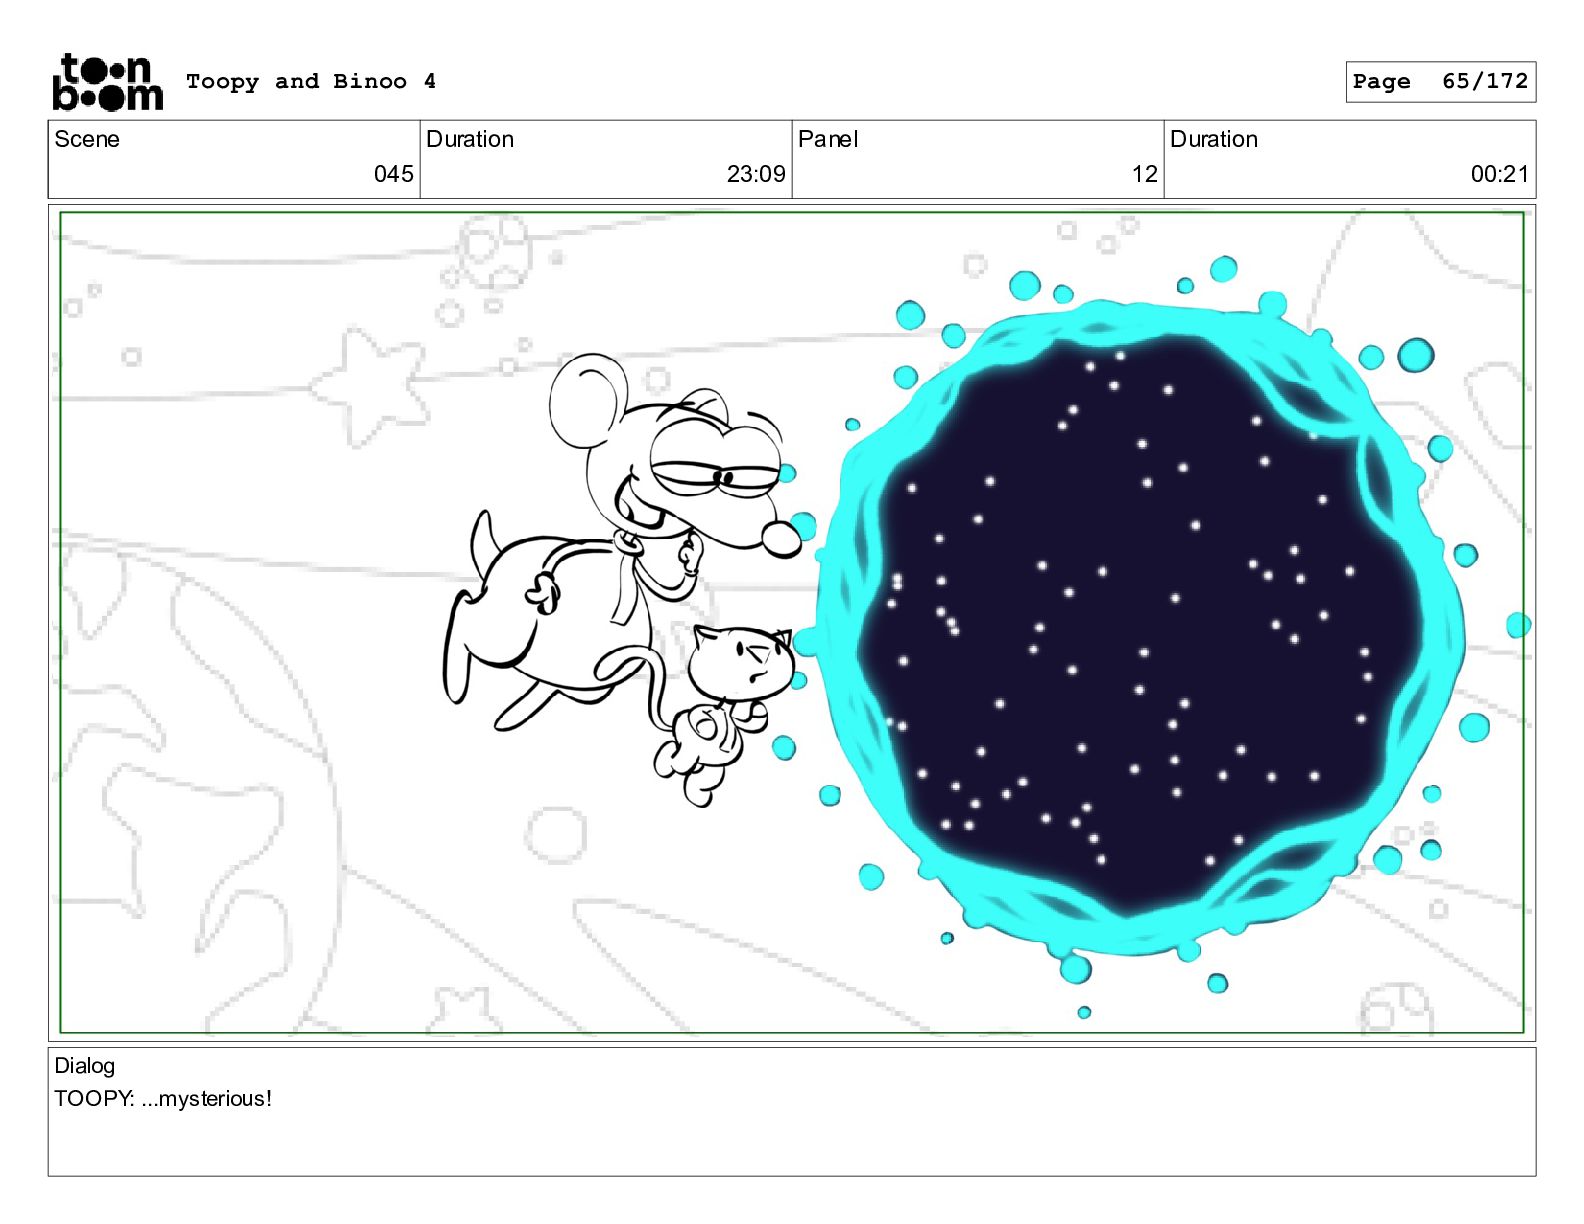The height and width of the screenshot is (1224, 1584).
Task: Select the Panel 12 cell
Action: click(978, 160)
